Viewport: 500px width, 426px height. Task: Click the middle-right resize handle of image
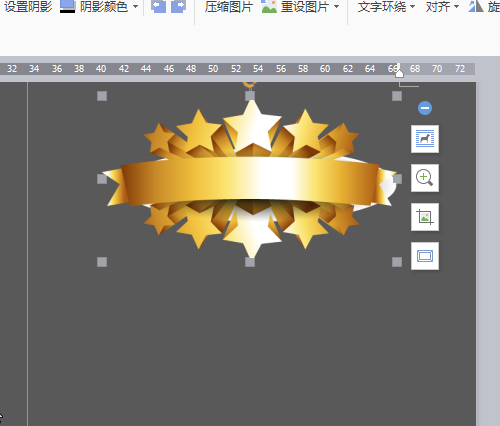[397, 179]
